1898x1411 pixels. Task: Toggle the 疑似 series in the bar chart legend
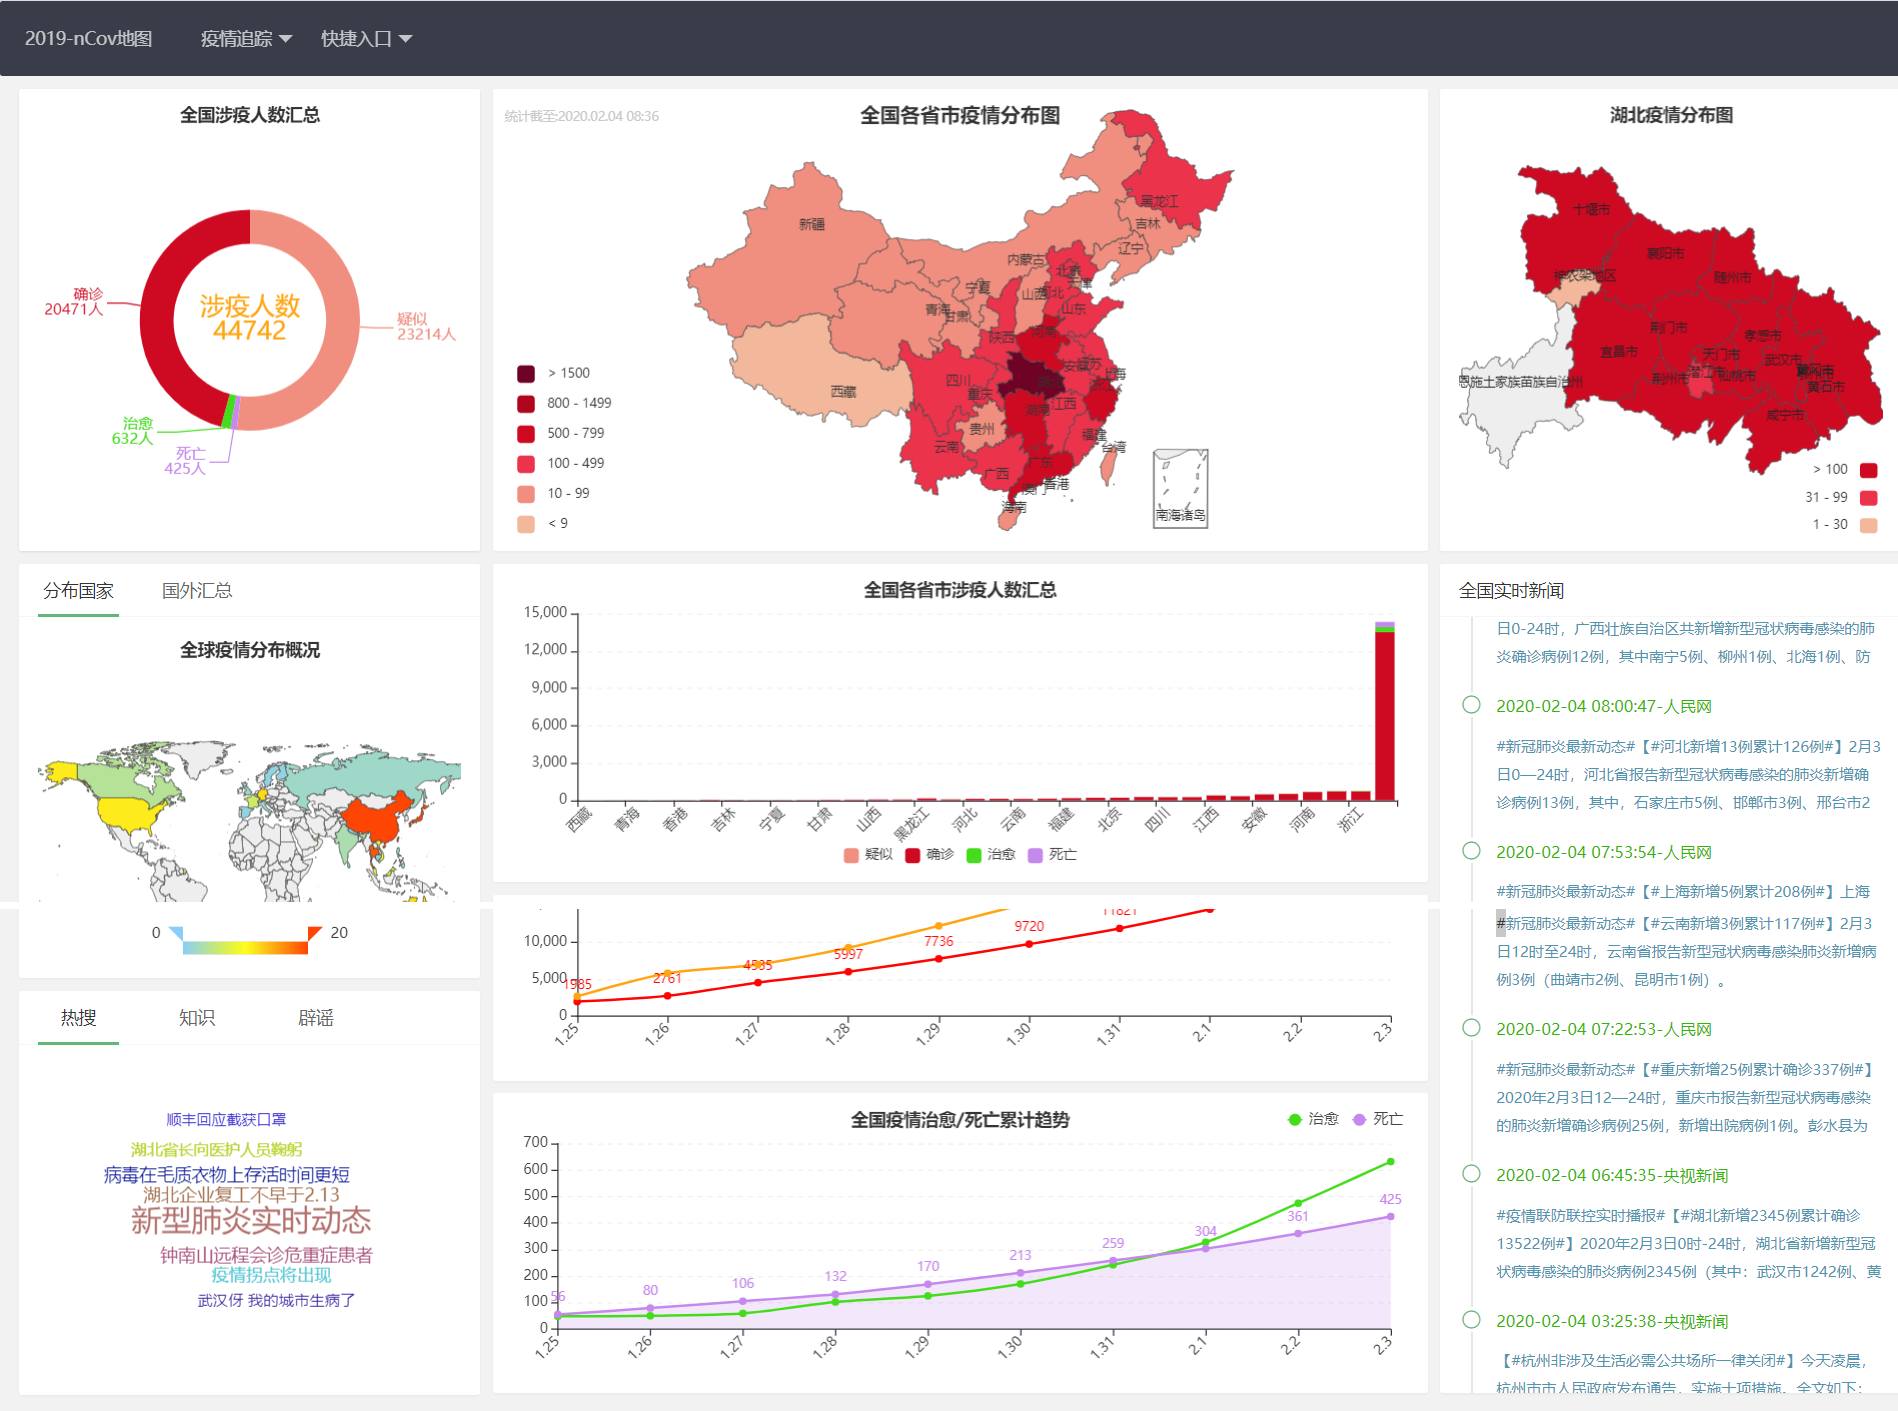pyautogui.click(x=868, y=855)
